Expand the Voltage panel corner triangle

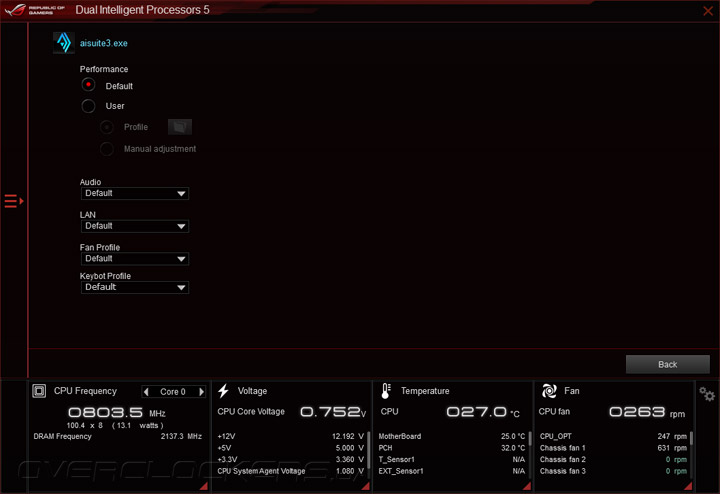(366, 486)
